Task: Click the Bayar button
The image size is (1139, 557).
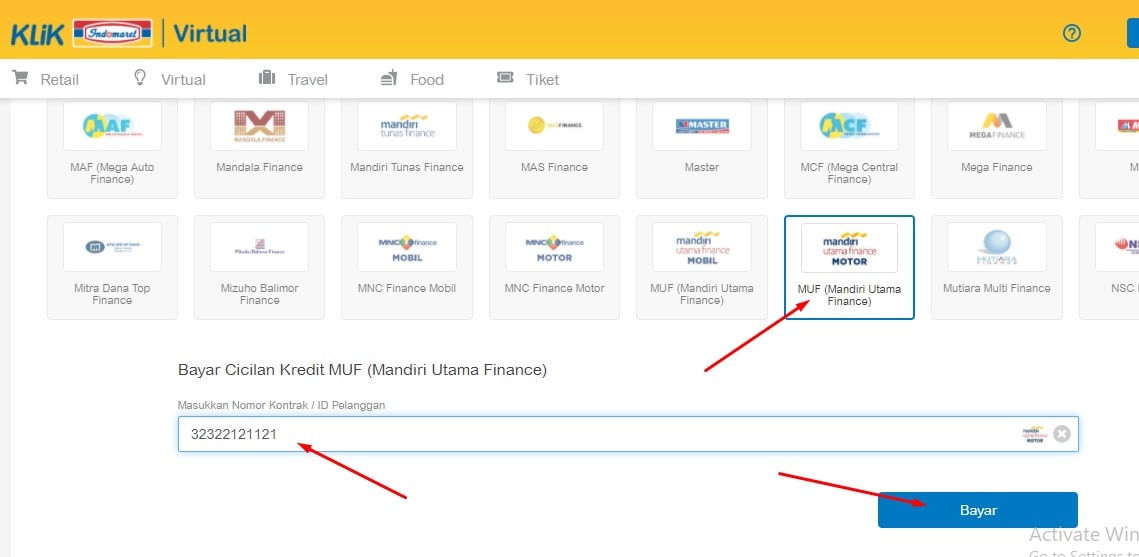Action: 978,510
